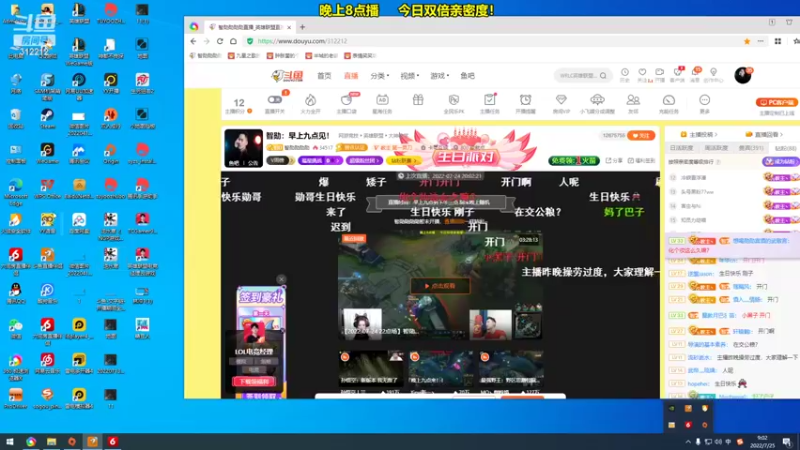
Task: Open the notification center on taskbar
Action: 787,442
